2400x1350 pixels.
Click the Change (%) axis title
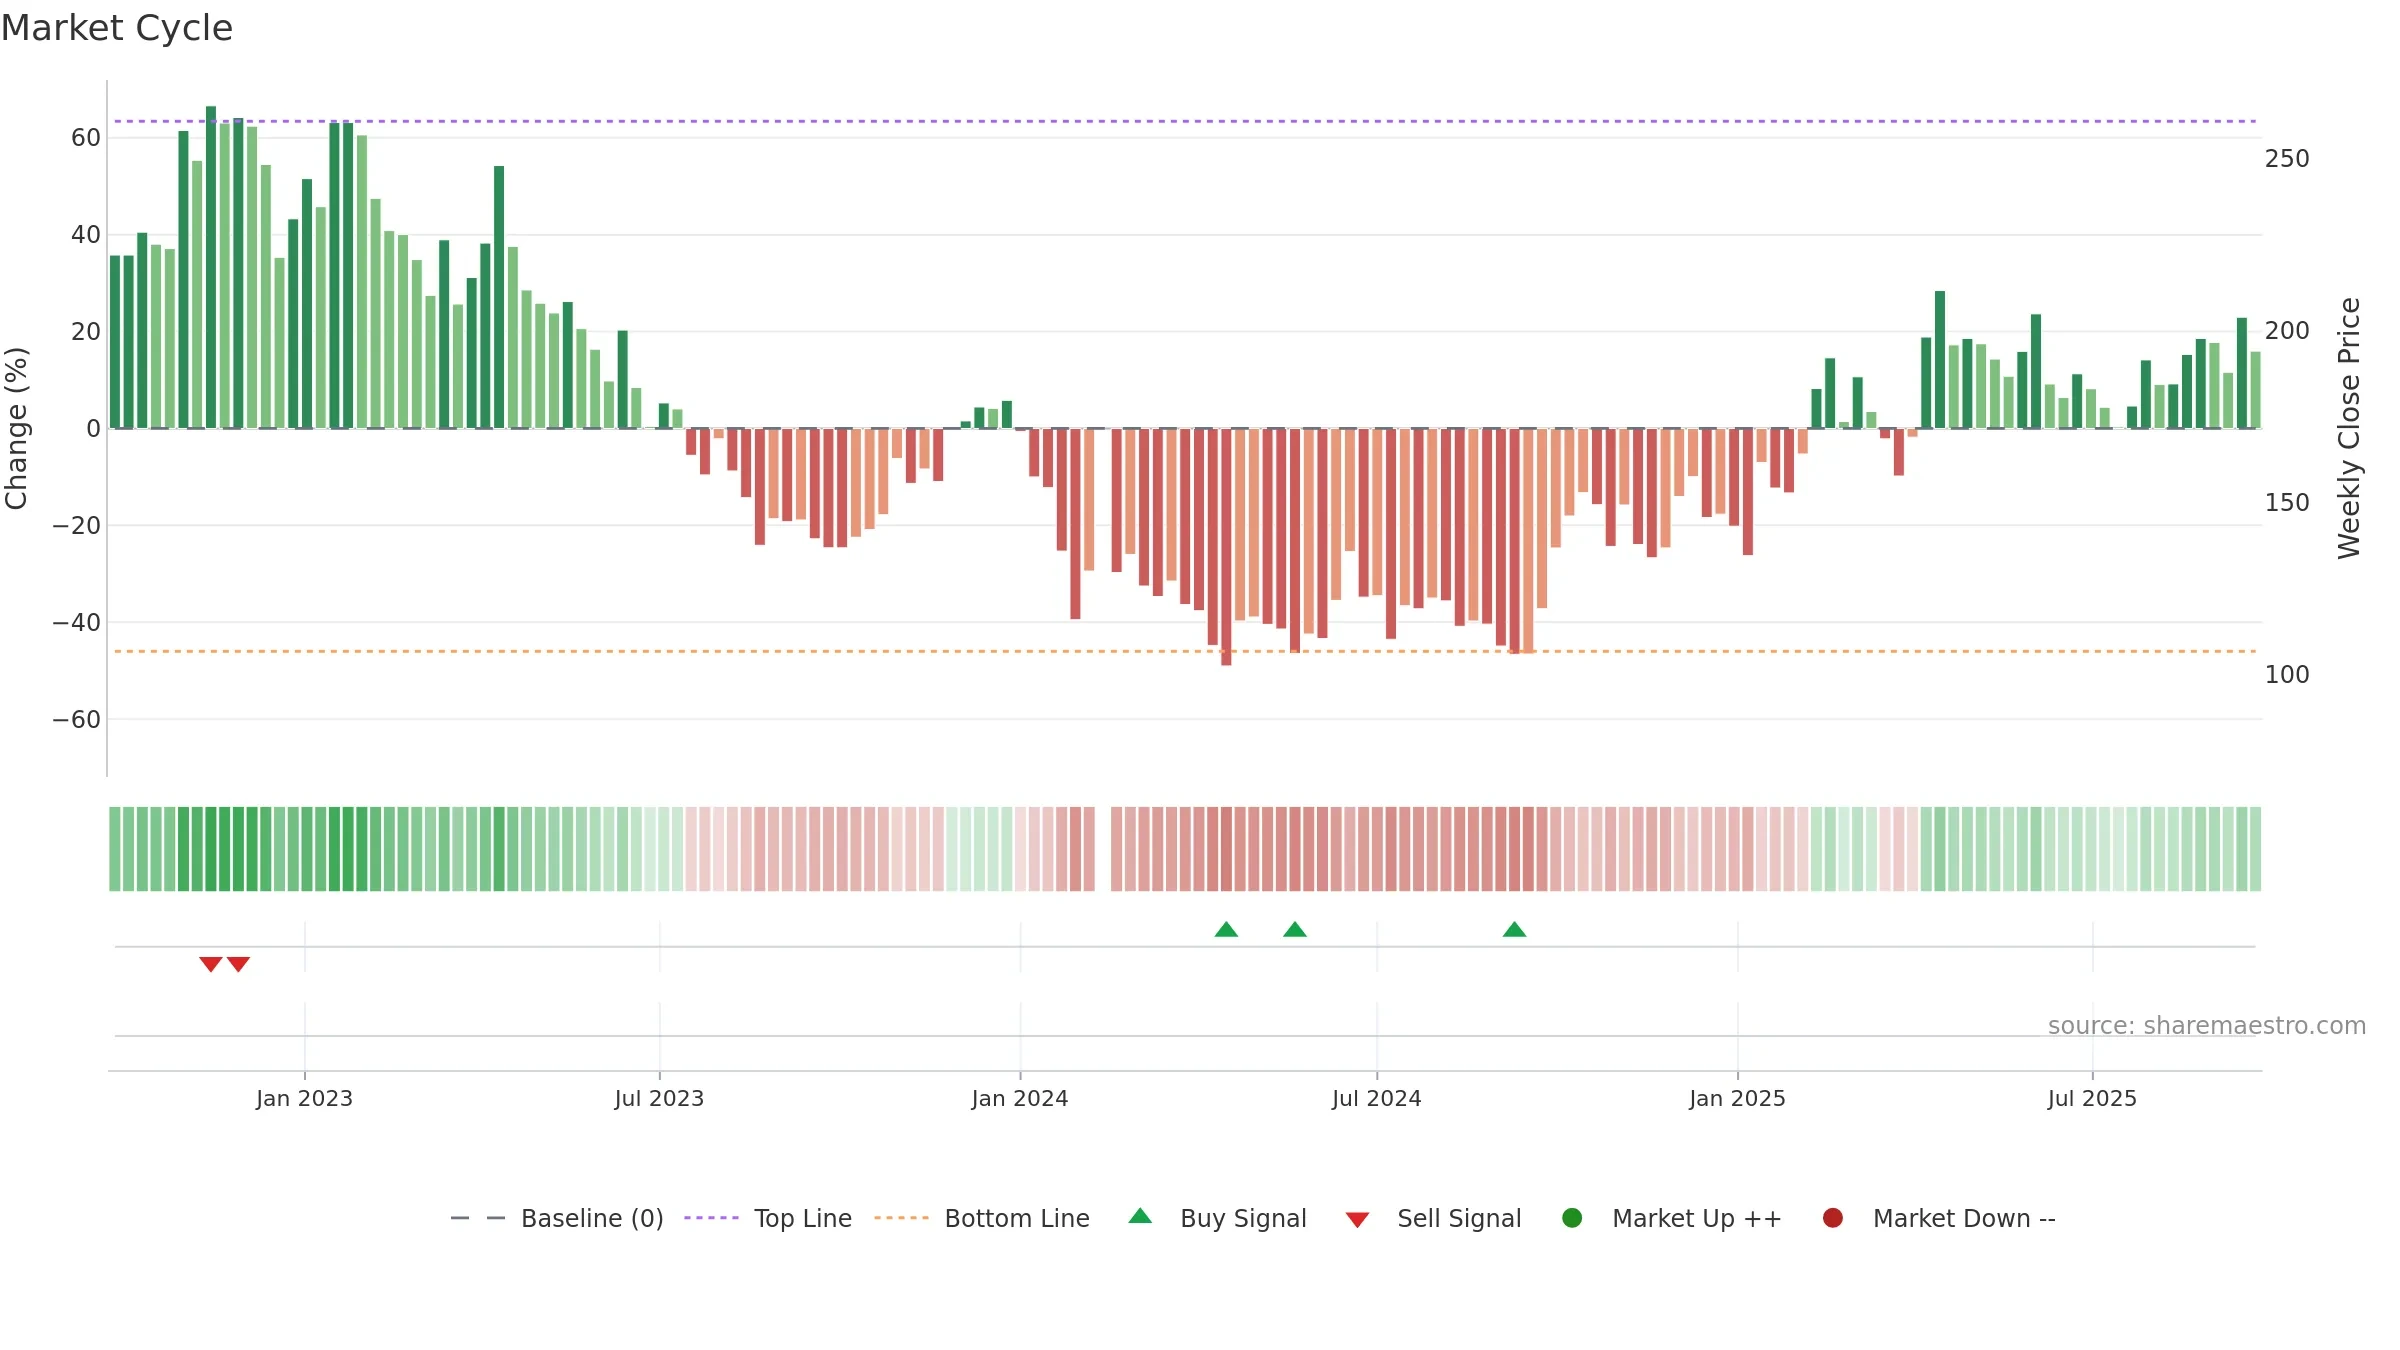click(x=16, y=428)
